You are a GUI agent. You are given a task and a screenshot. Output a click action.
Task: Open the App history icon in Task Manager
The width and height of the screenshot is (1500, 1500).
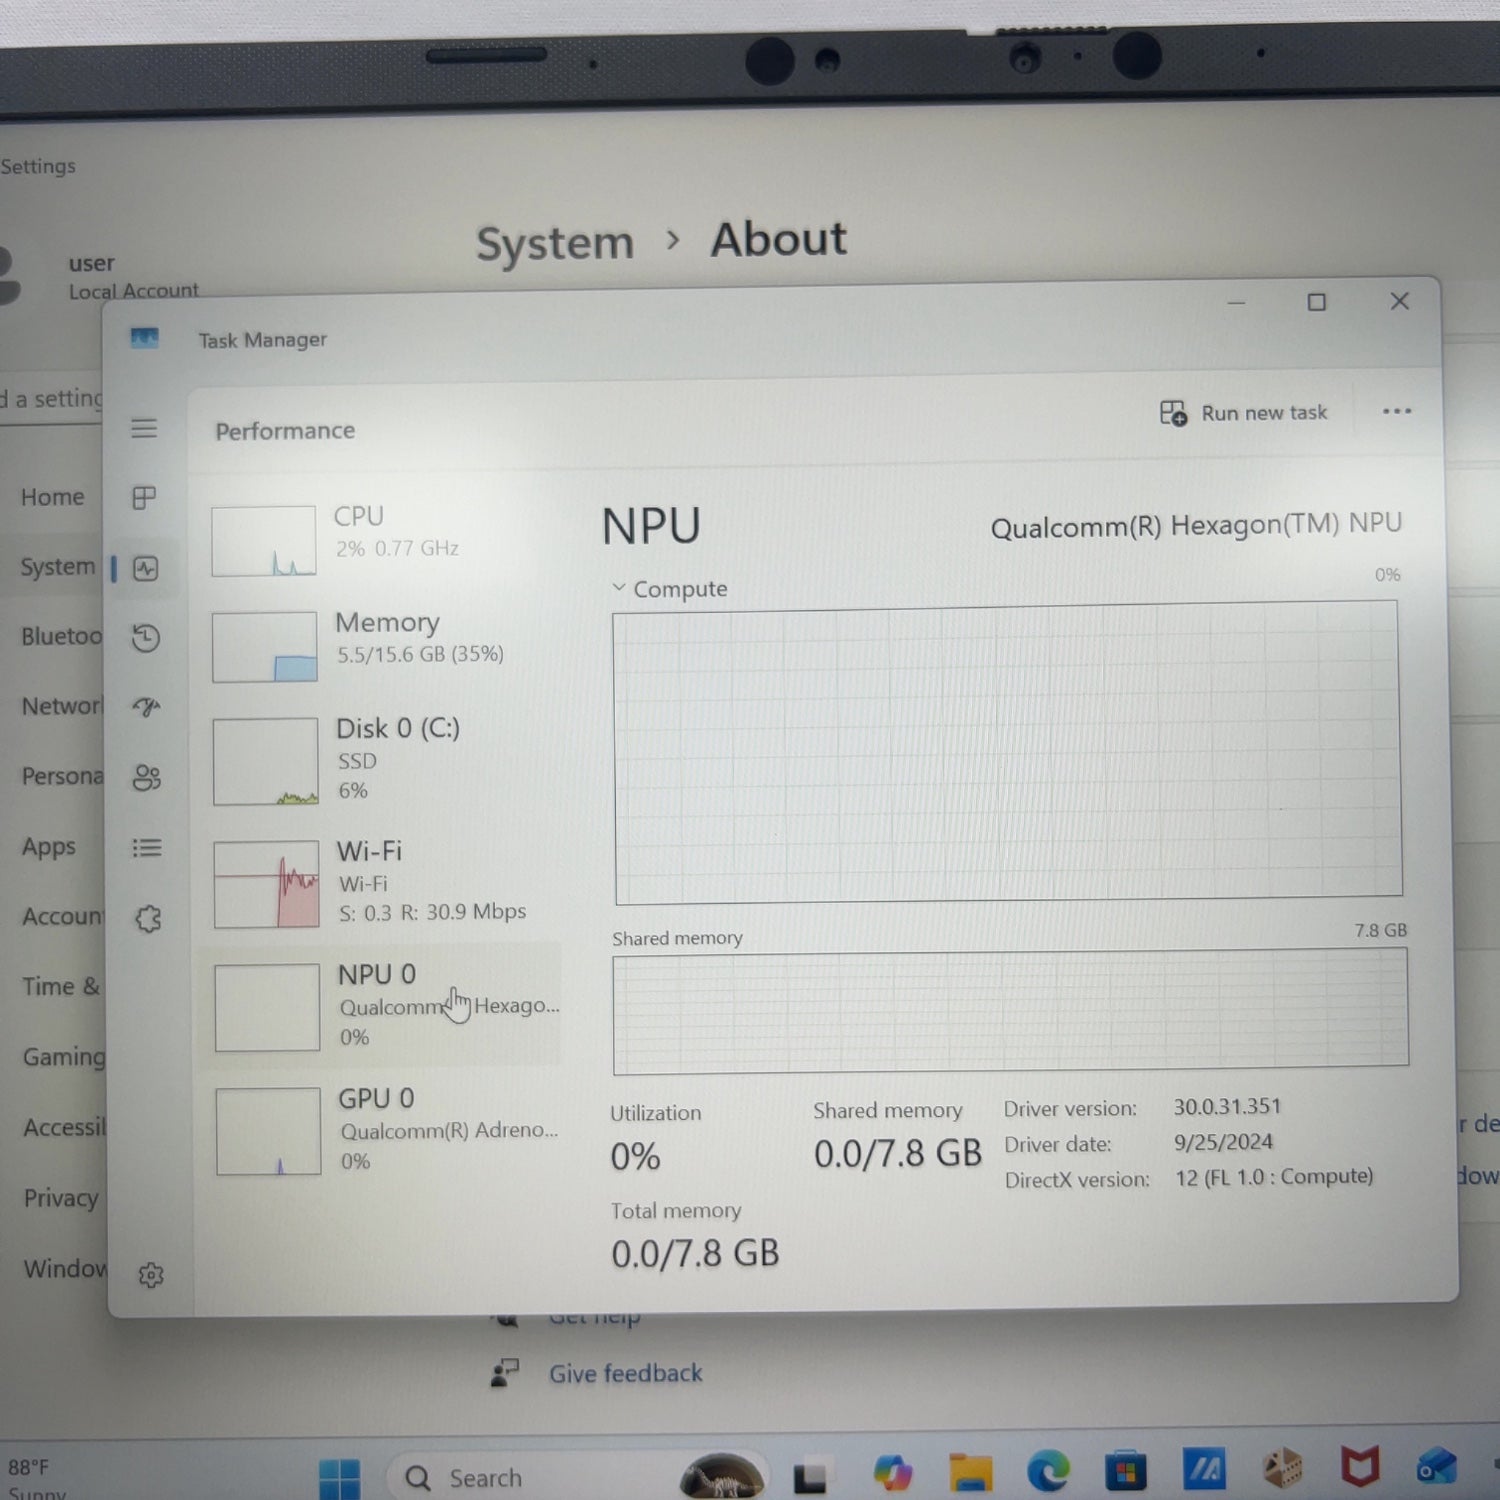pos(146,638)
